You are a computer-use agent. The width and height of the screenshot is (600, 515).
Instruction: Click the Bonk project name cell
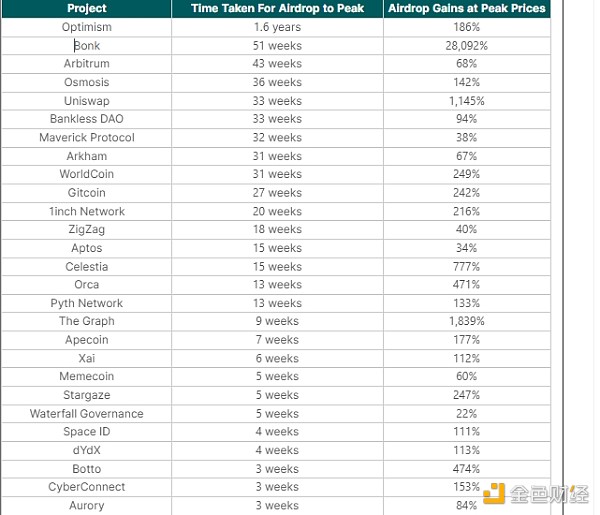point(87,46)
